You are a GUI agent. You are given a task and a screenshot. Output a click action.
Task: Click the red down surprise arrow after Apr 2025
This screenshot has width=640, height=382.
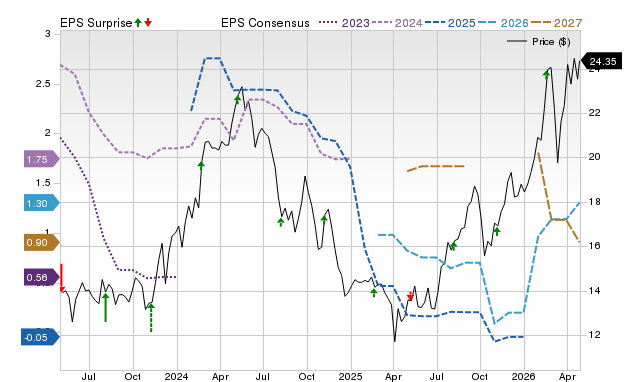click(x=411, y=296)
